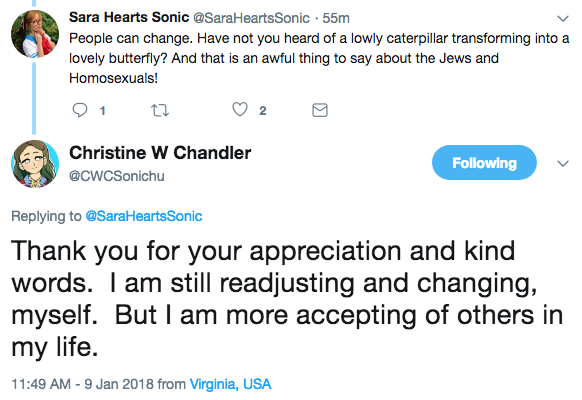This screenshot has width=582, height=400.
Task: Click the @SaraHeartsSonic handle in tweet header
Action: click(251, 18)
